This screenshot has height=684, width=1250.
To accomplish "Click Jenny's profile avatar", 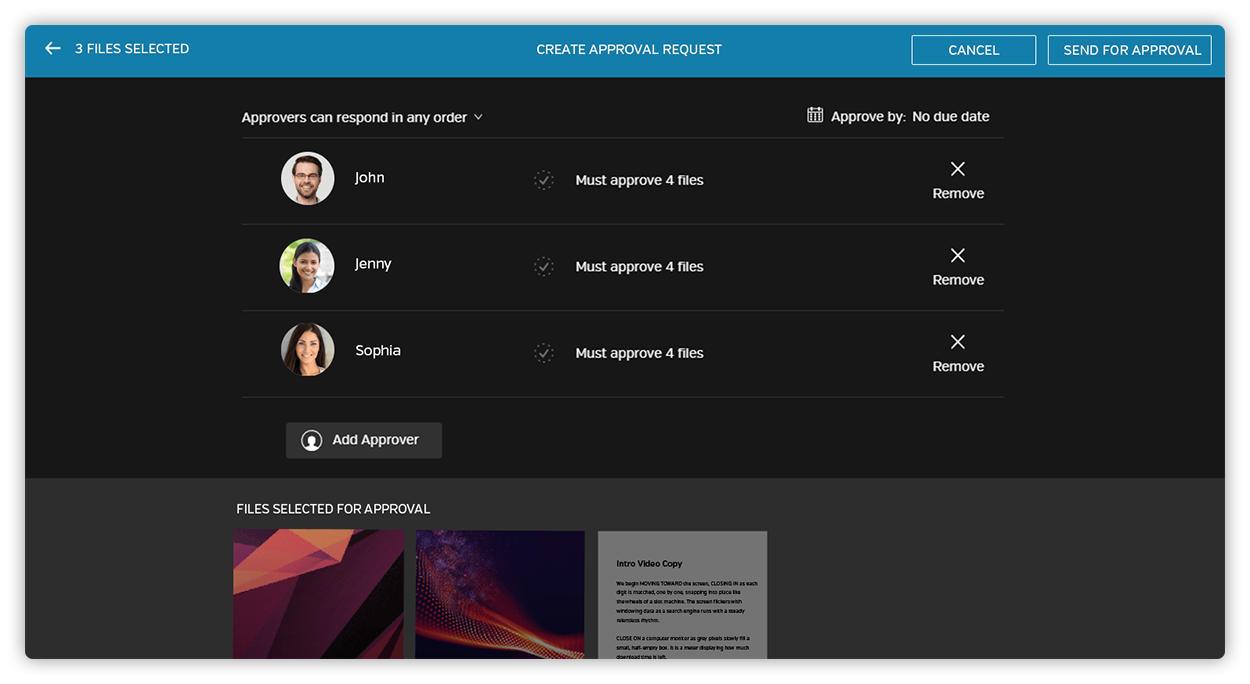I will point(307,266).
